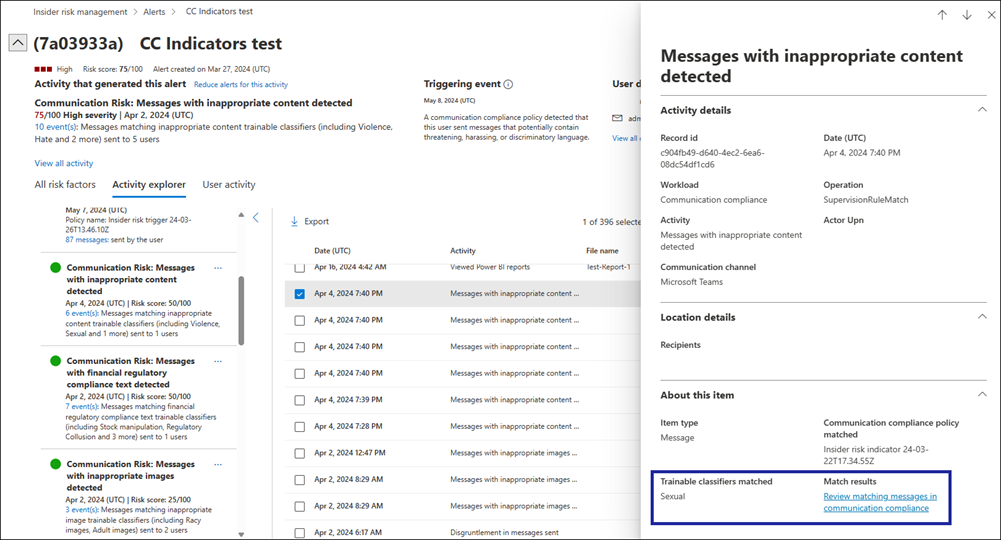The width and height of the screenshot is (1001, 540).
Task: Open the User activity tab
Action: coord(228,185)
